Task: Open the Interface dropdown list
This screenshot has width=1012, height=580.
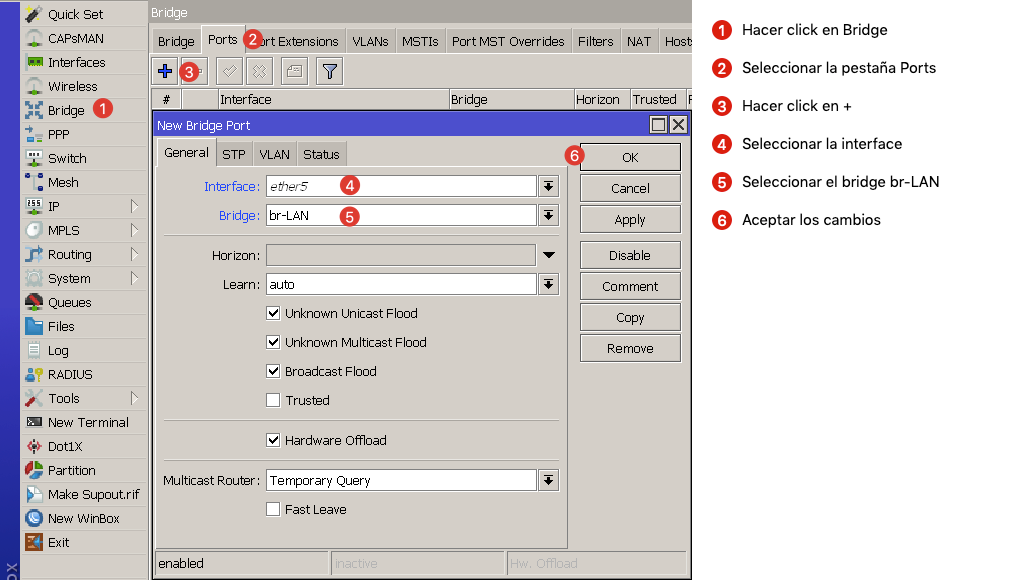Action: click(548, 186)
